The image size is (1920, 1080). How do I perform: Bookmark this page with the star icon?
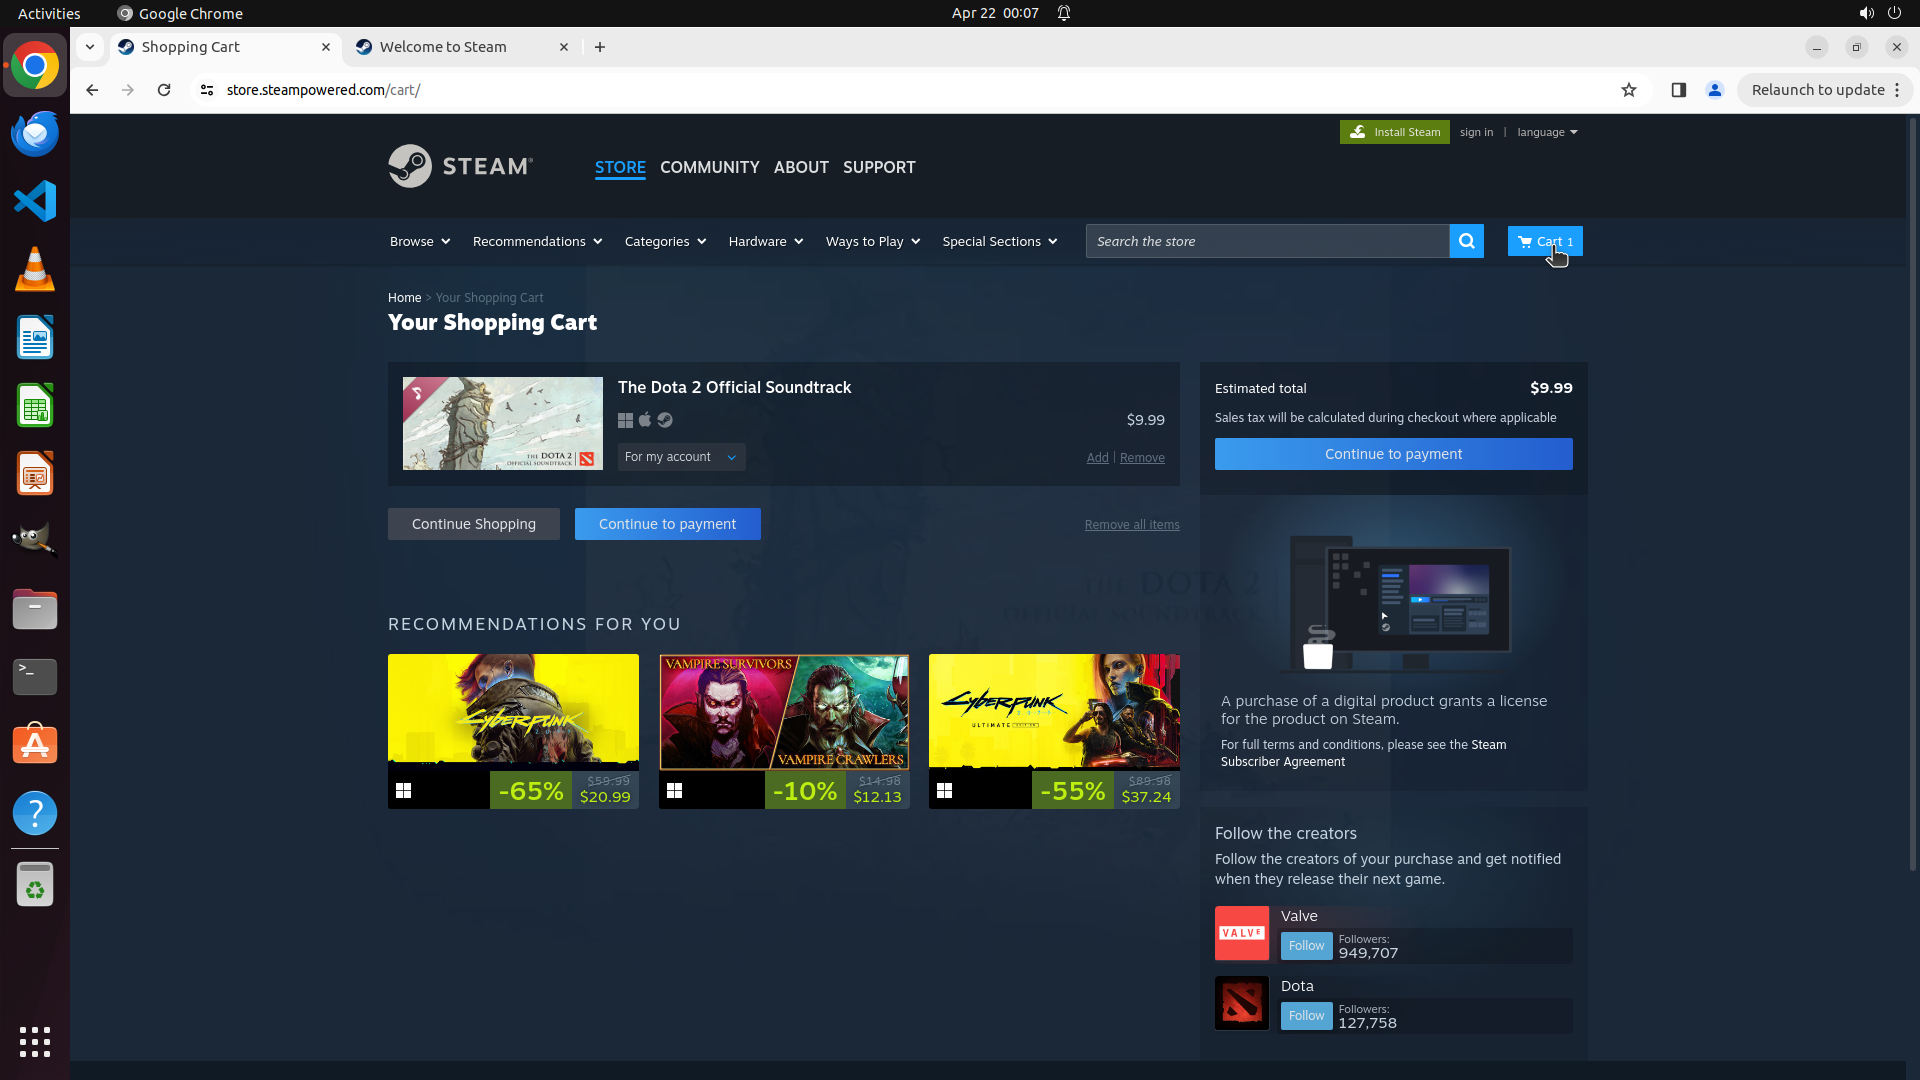[1628, 90]
